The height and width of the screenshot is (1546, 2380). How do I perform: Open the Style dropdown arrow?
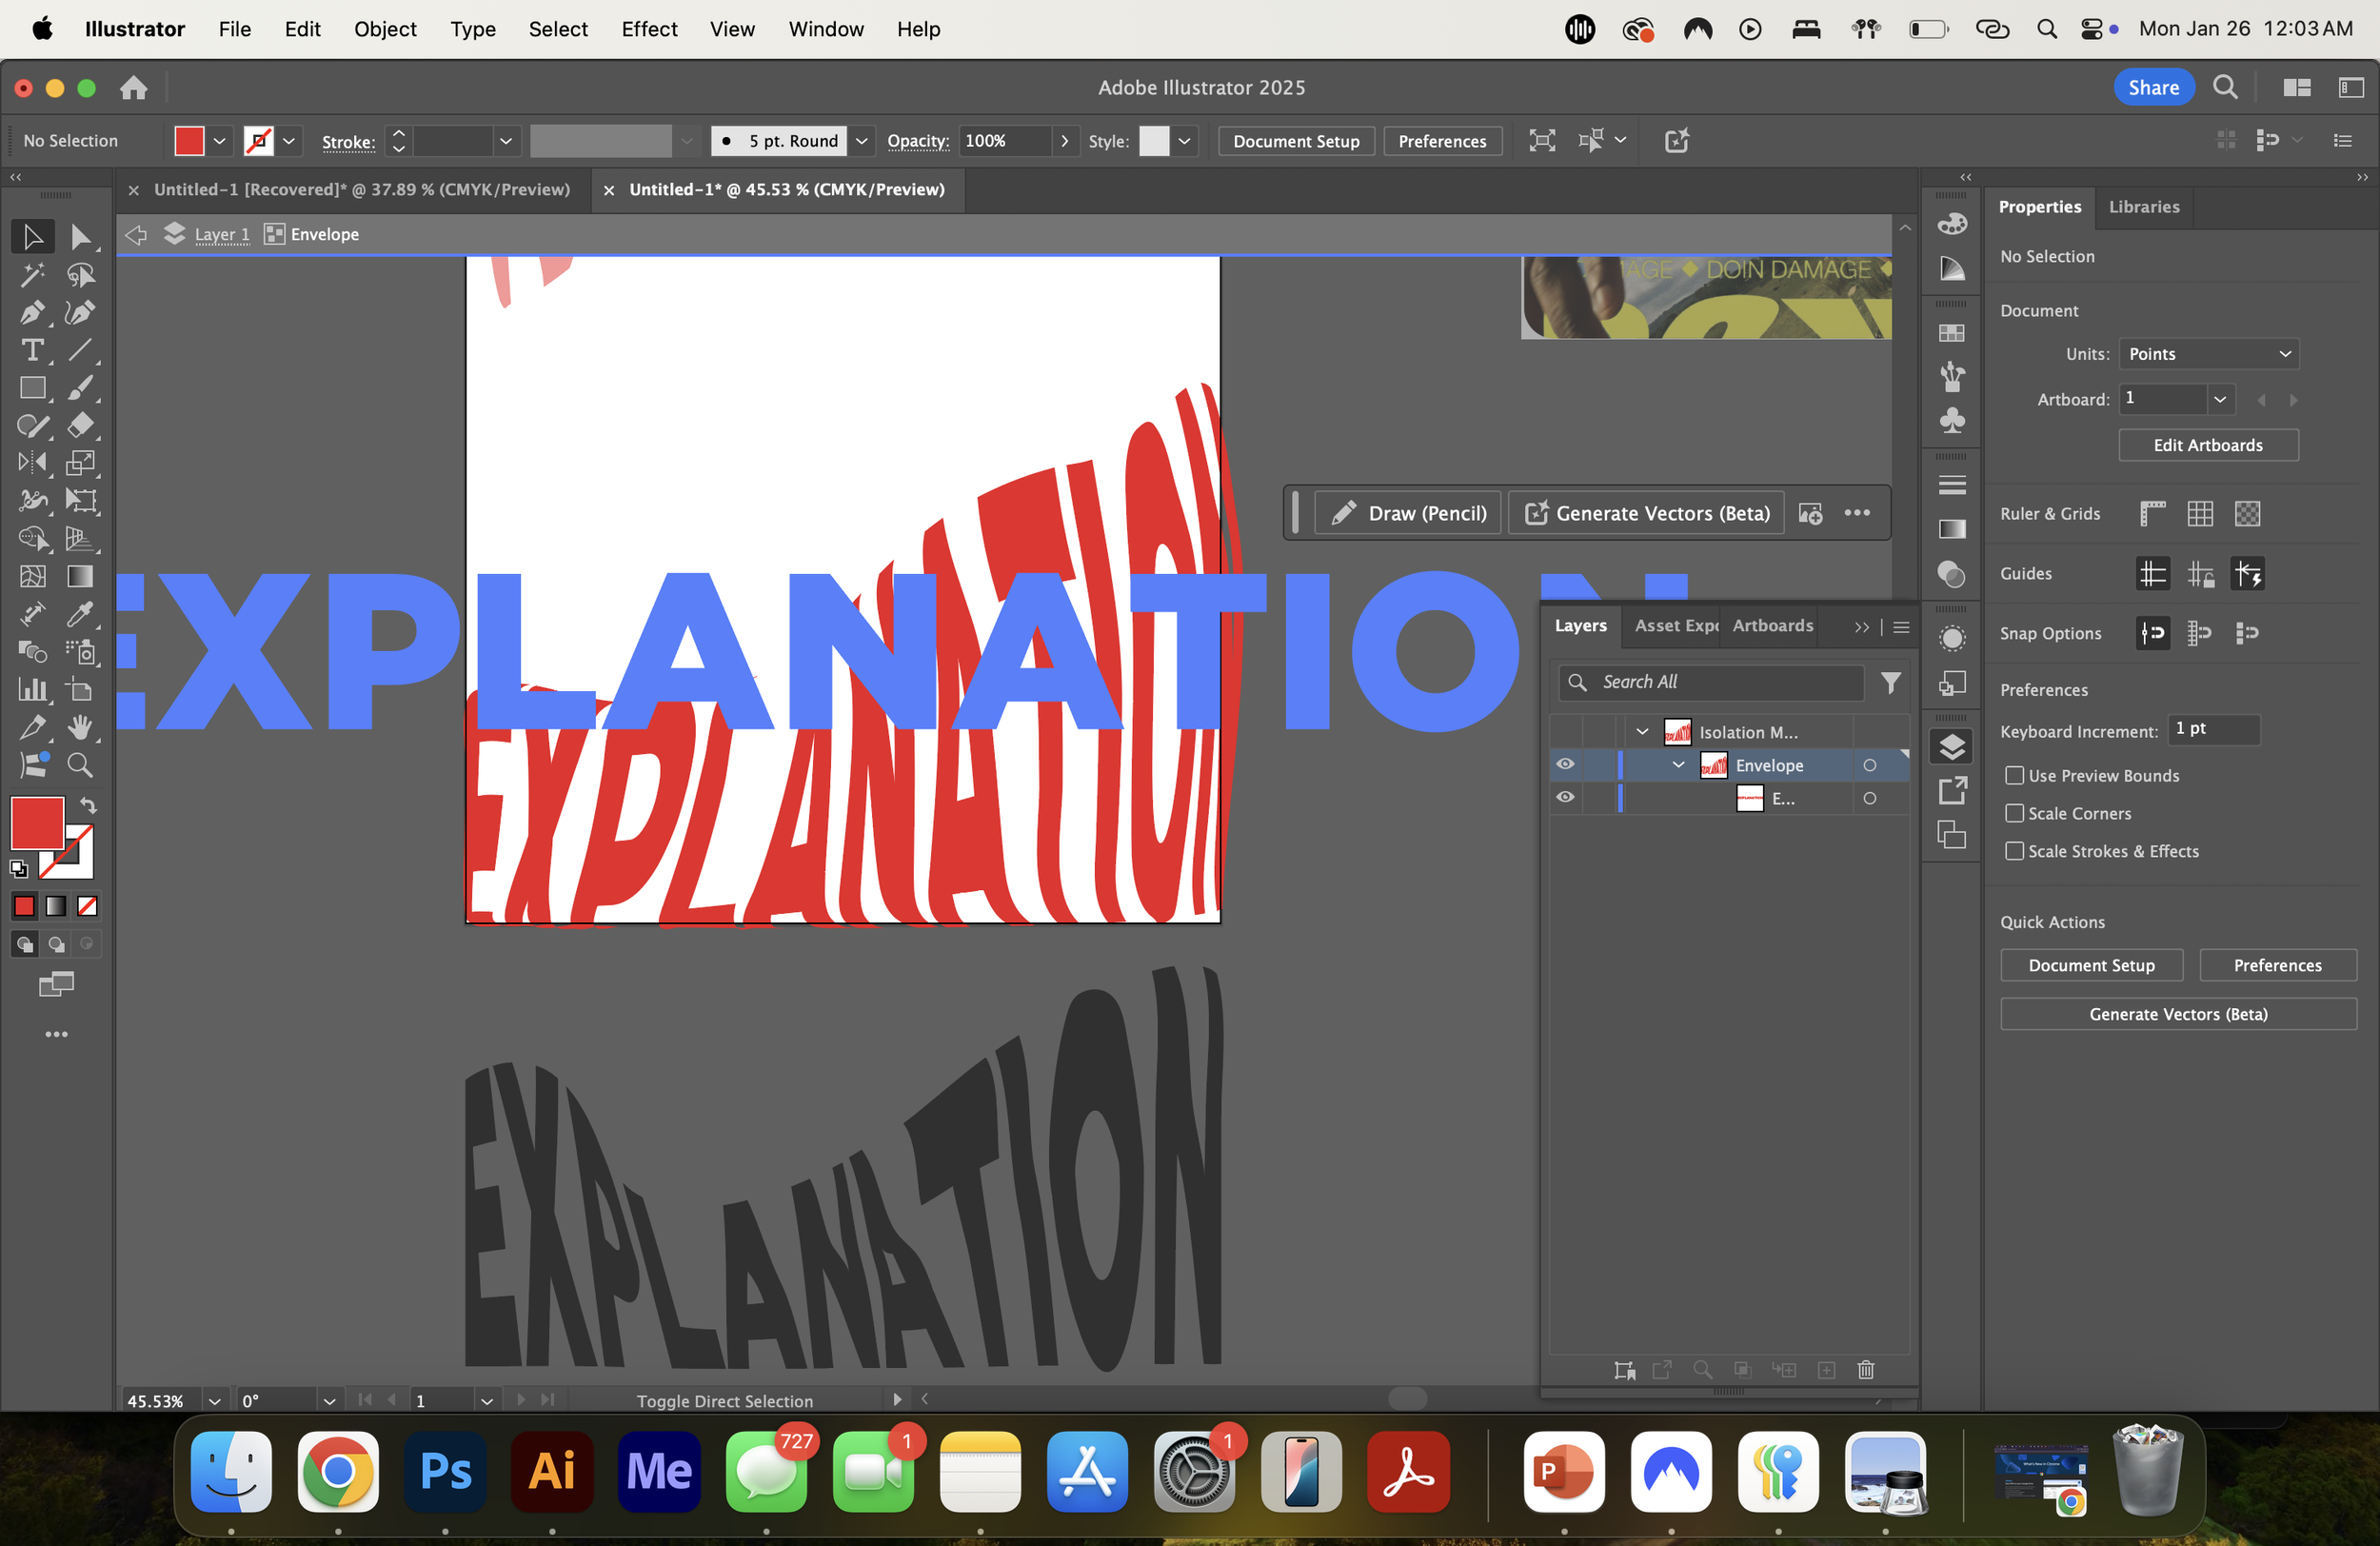click(x=1184, y=141)
